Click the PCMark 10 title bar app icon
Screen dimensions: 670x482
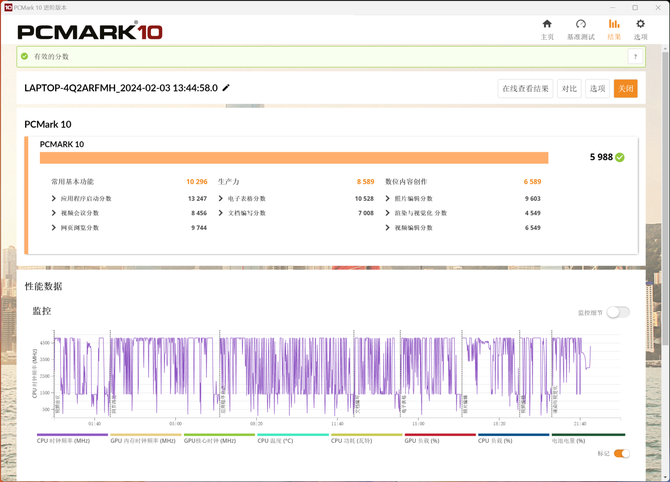click(8, 7)
